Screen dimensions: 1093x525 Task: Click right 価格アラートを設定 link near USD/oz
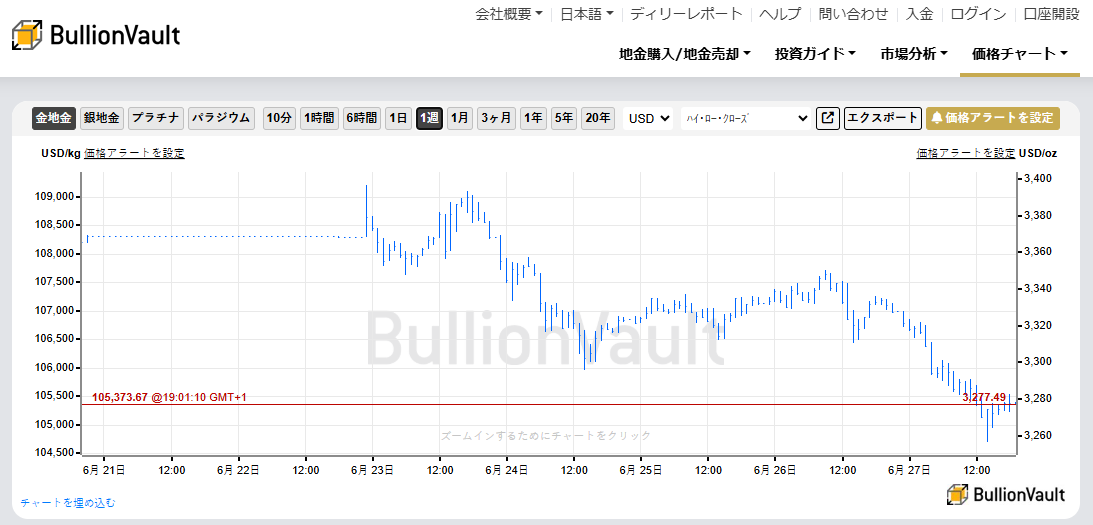(965, 153)
